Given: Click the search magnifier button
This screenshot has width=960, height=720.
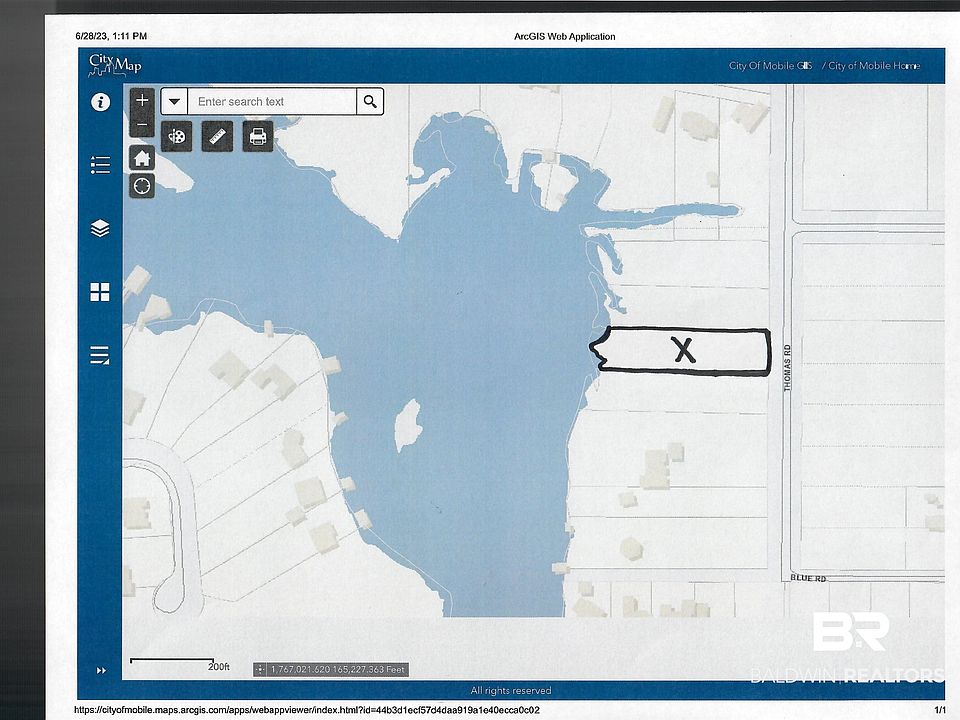Looking at the screenshot, I should 370,102.
